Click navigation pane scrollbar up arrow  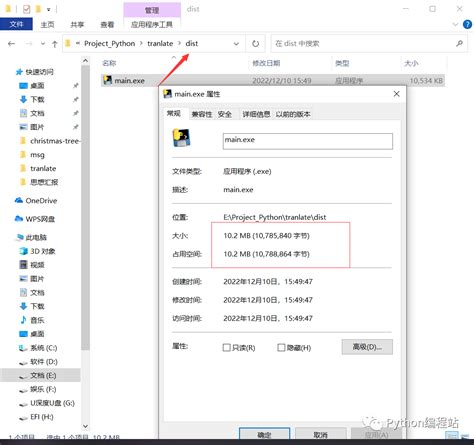point(85,61)
